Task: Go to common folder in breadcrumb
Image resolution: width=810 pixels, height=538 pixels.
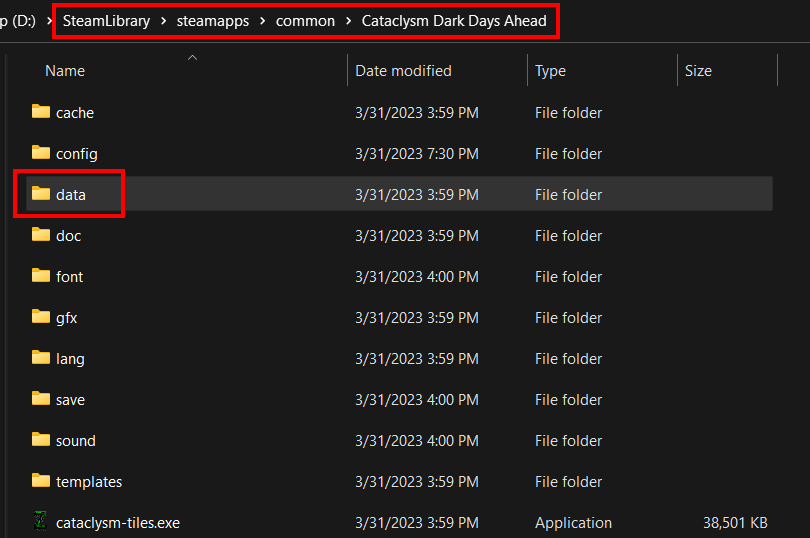Action: click(x=303, y=21)
